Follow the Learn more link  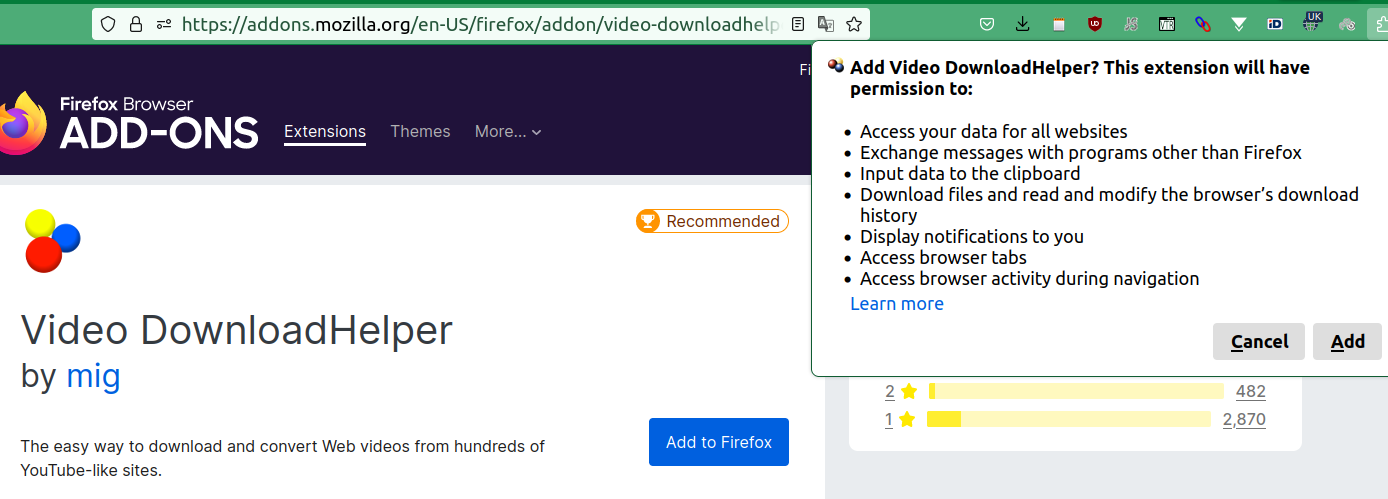897,304
